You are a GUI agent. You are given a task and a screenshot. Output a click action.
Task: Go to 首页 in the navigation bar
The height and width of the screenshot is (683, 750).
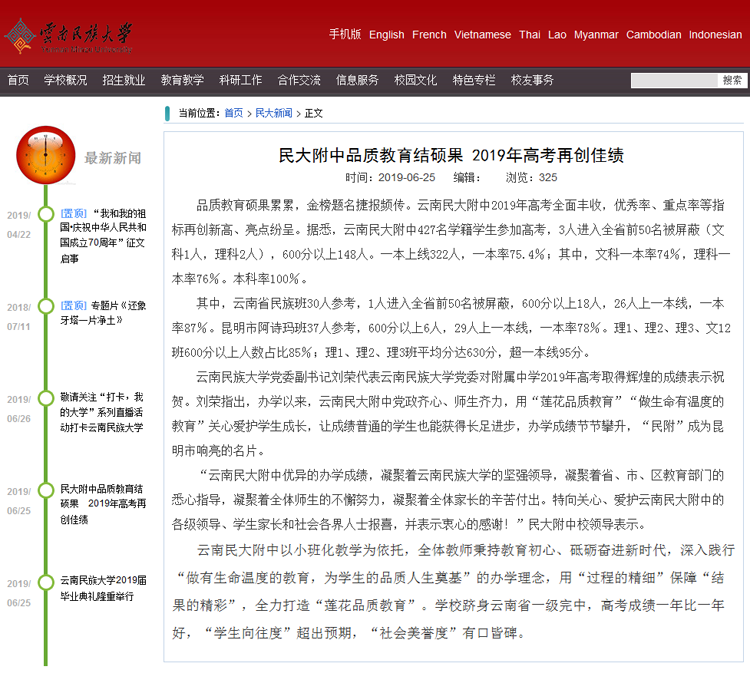click(18, 80)
